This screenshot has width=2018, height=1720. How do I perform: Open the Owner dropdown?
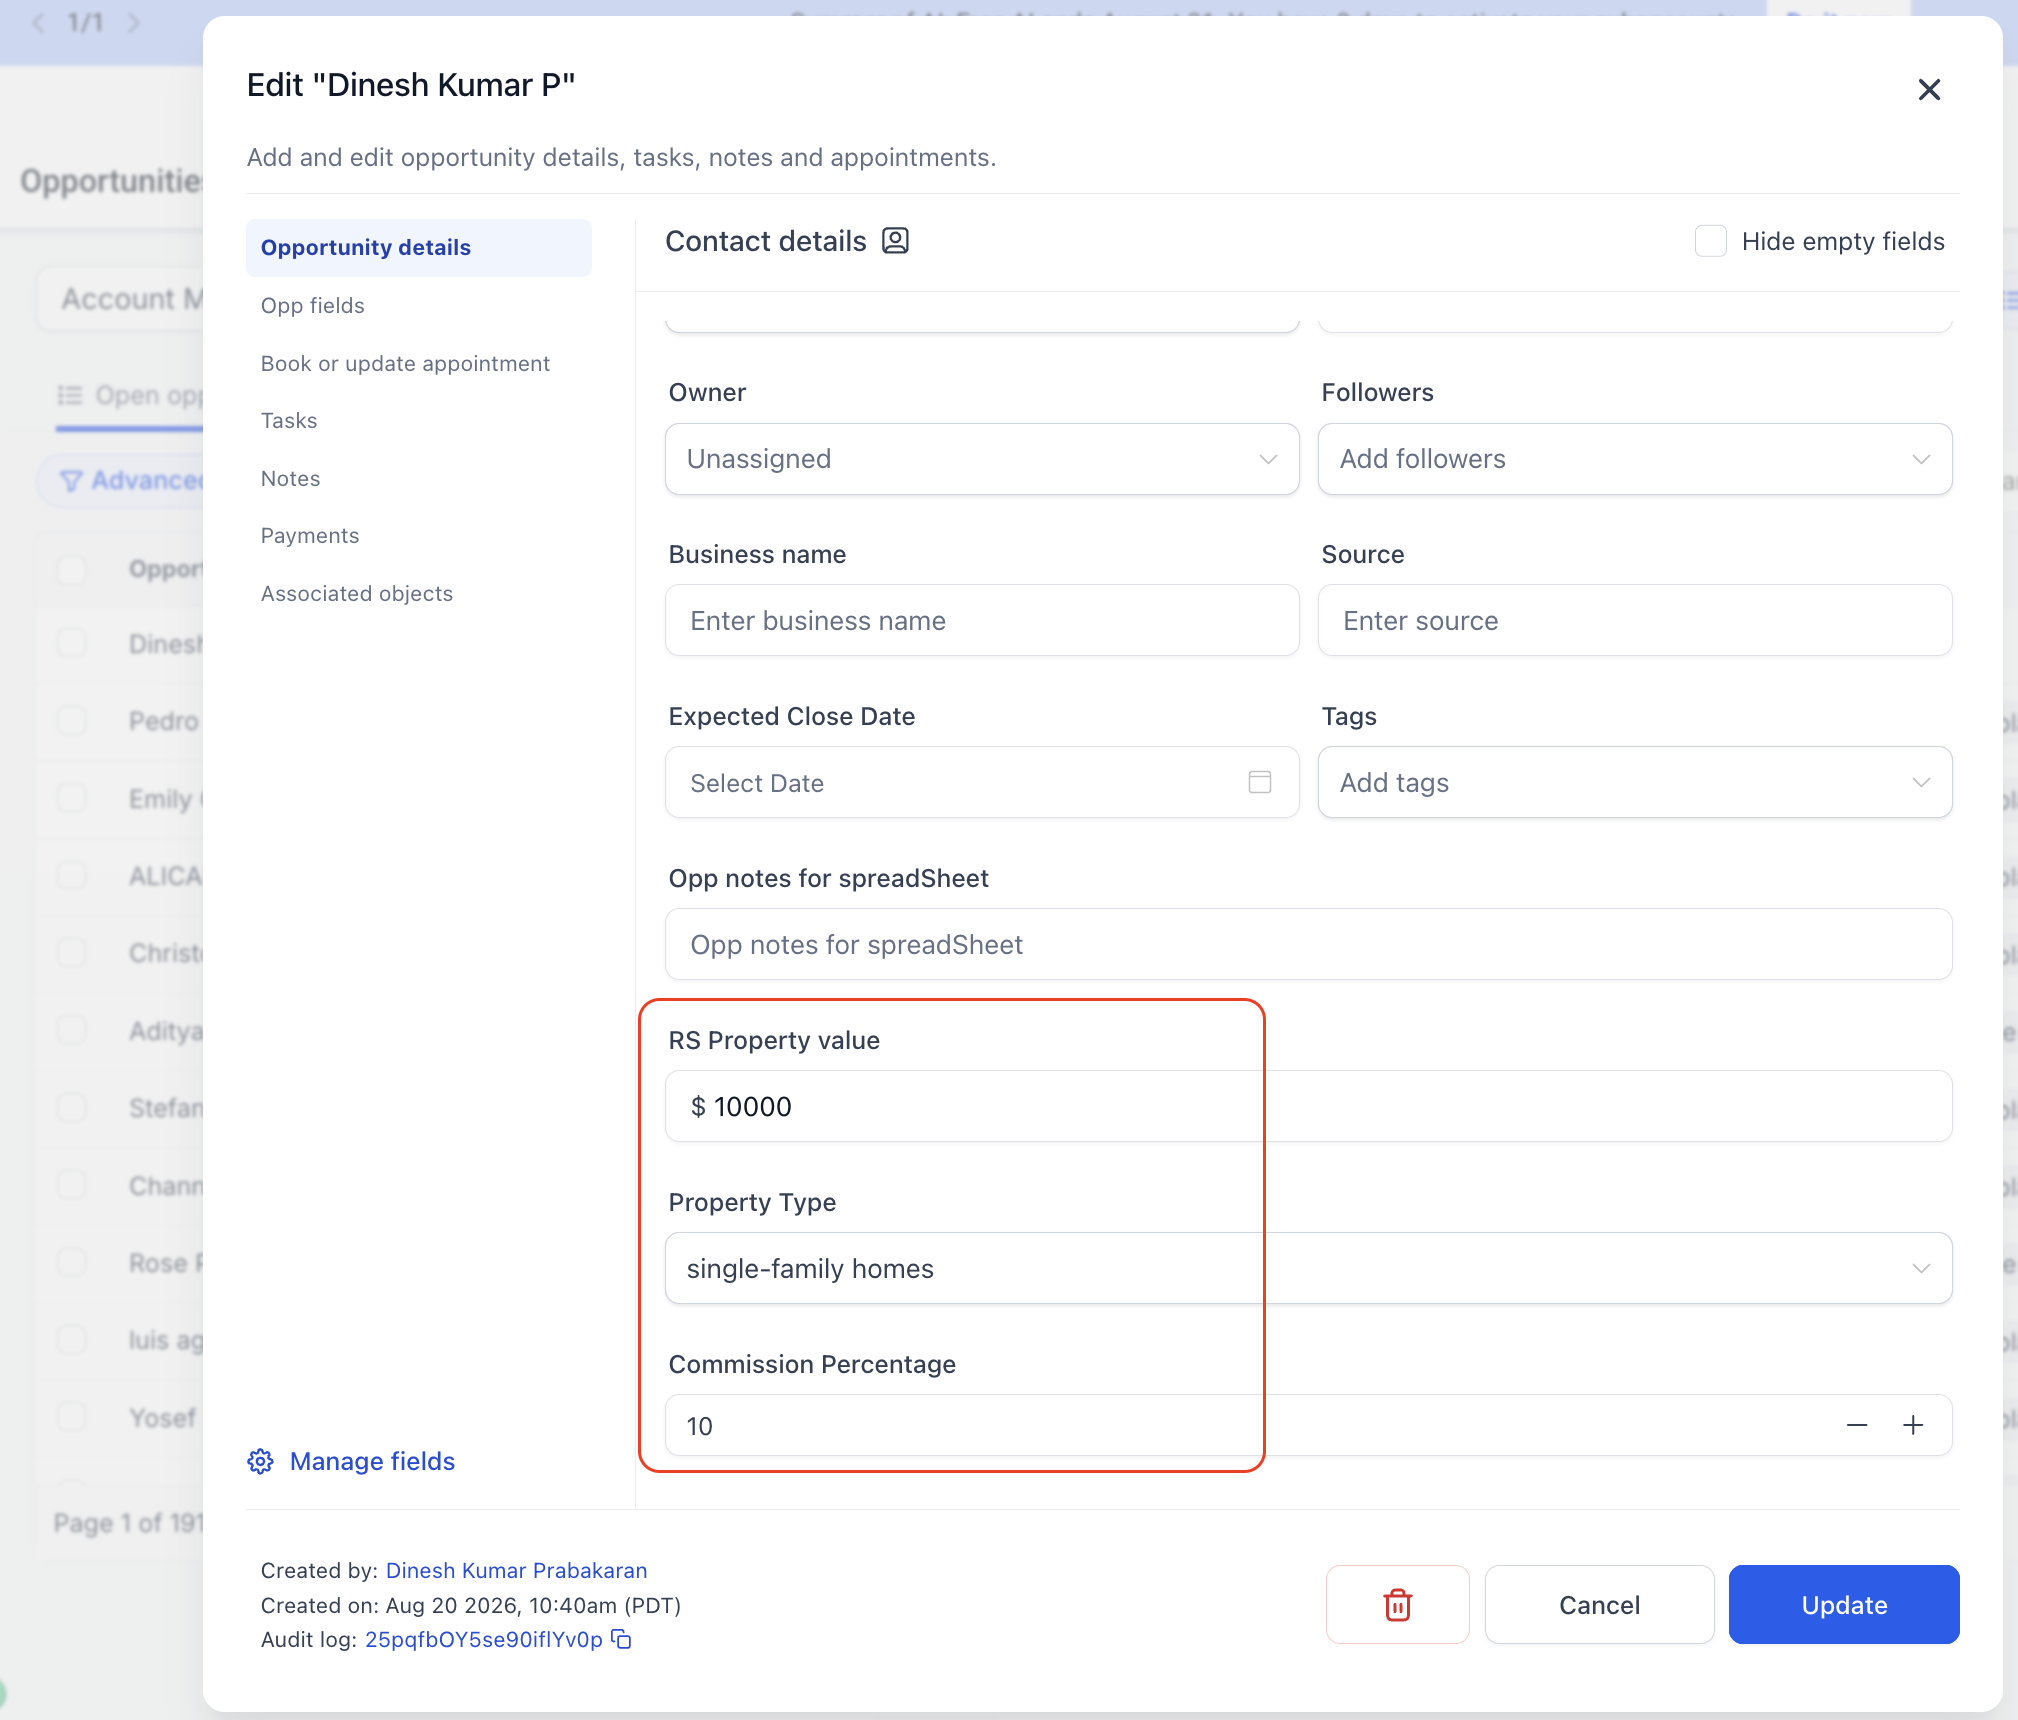click(x=982, y=459)
